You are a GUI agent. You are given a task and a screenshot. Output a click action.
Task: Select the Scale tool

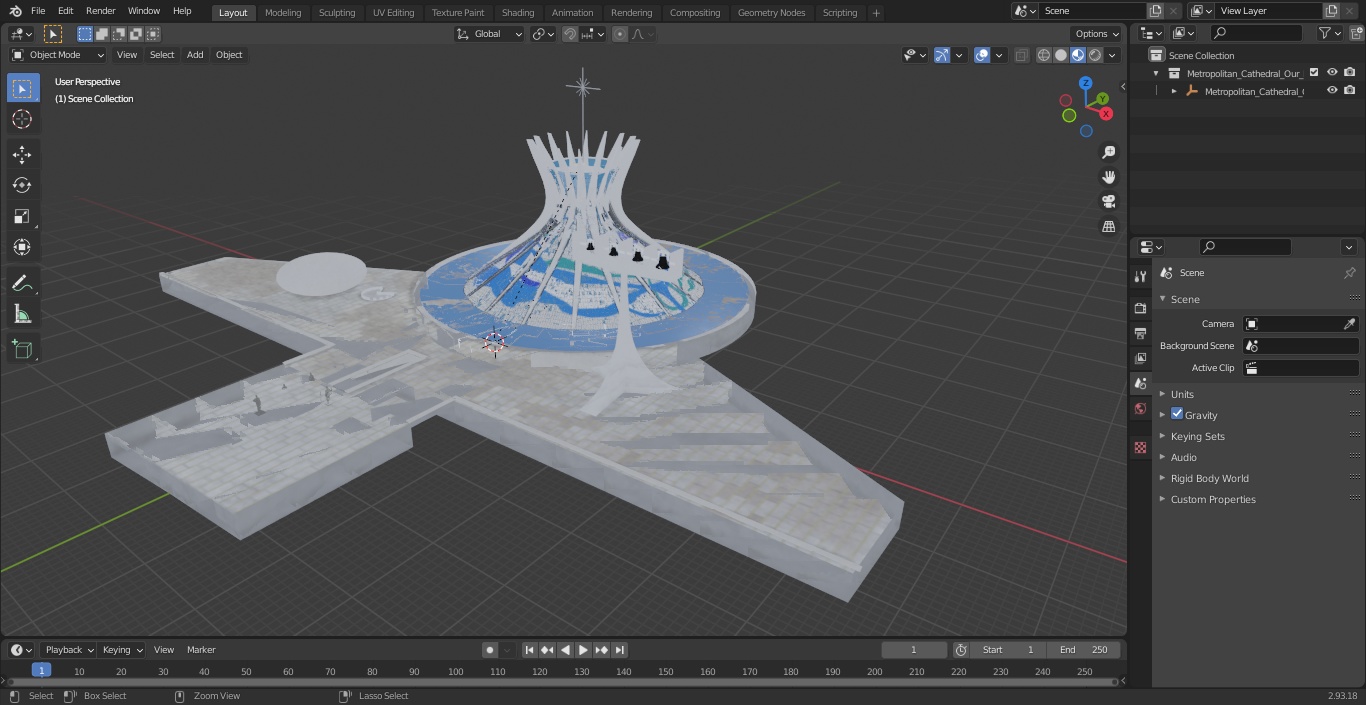[x=22, y=216]
